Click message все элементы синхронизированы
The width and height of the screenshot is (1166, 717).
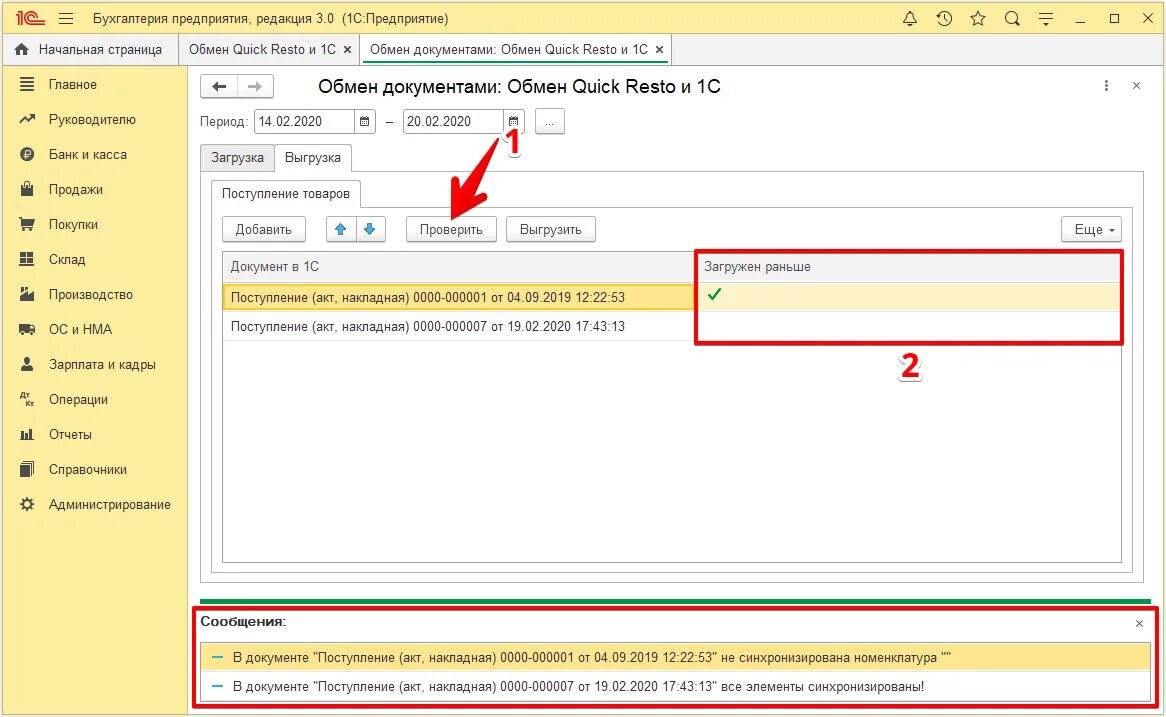(674, 687)
